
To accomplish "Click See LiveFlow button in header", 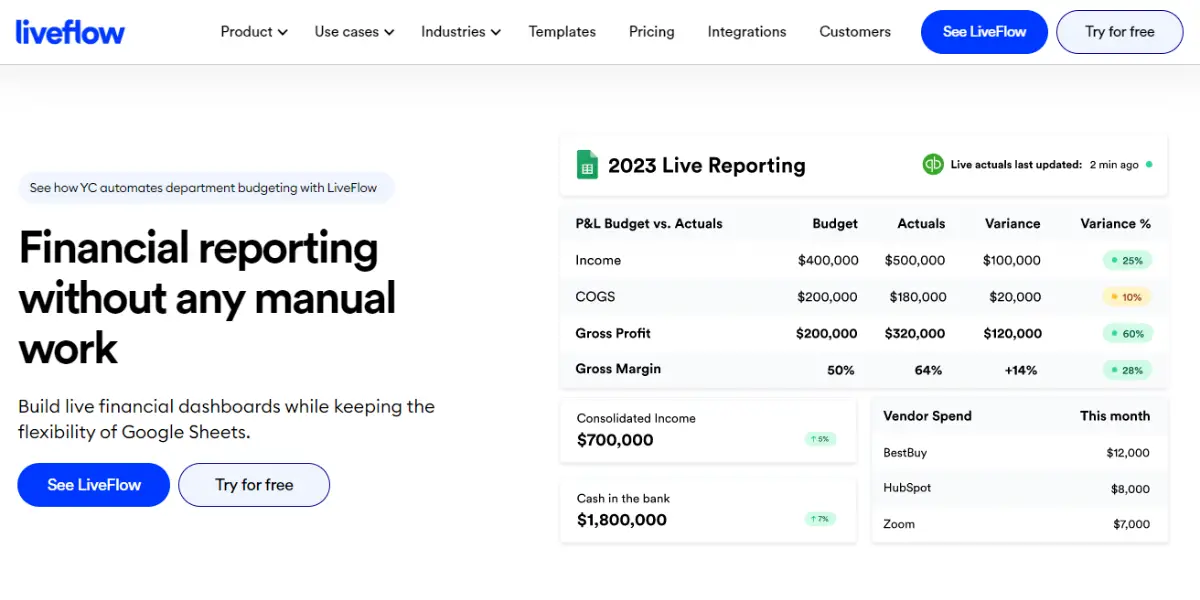I will (984, 32).
